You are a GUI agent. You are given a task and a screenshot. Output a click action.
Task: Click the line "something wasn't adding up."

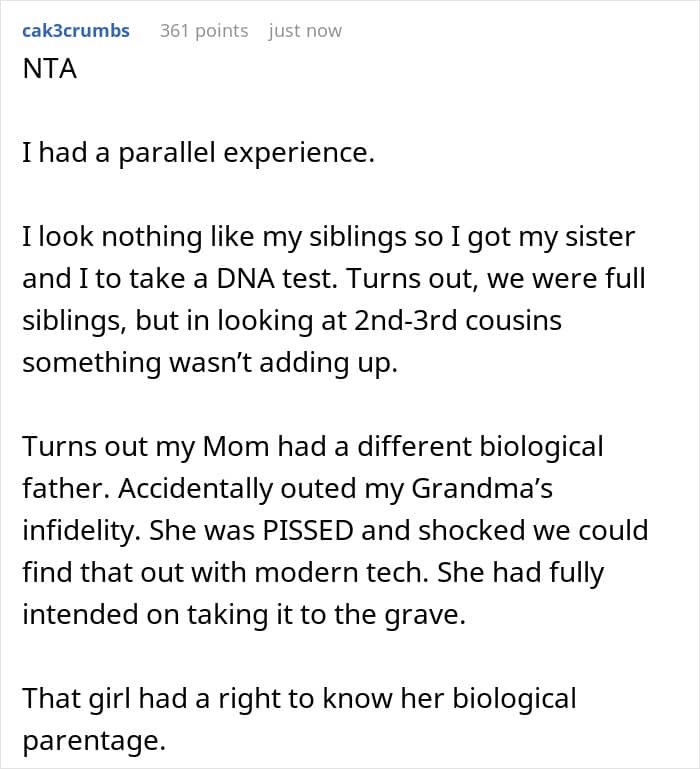[x=210, y=363]
